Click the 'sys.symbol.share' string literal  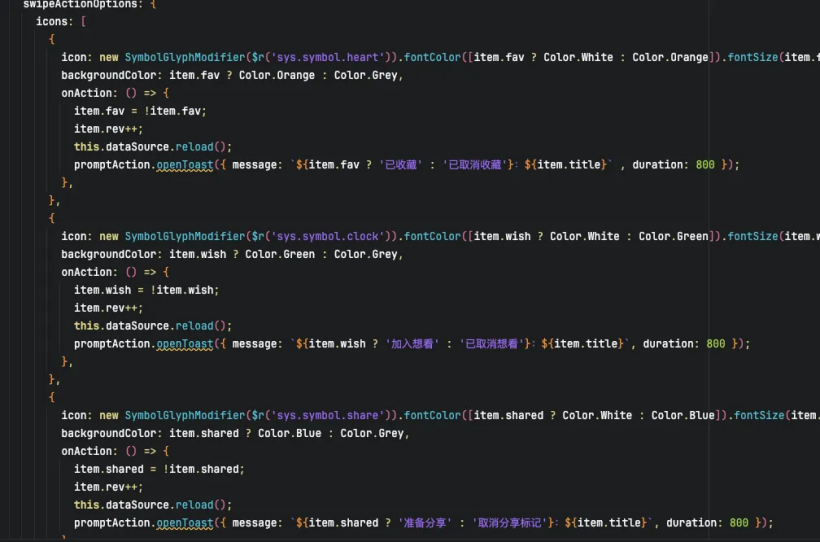pos(328,415)
